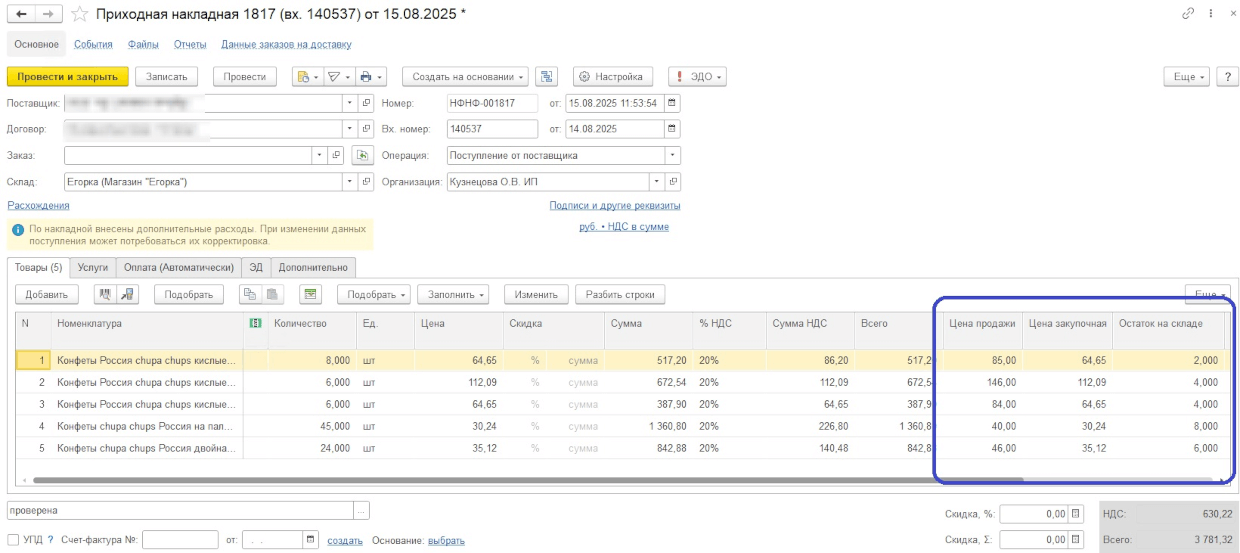Open the Подписи и другие реквизиты link

click(614, 205)
